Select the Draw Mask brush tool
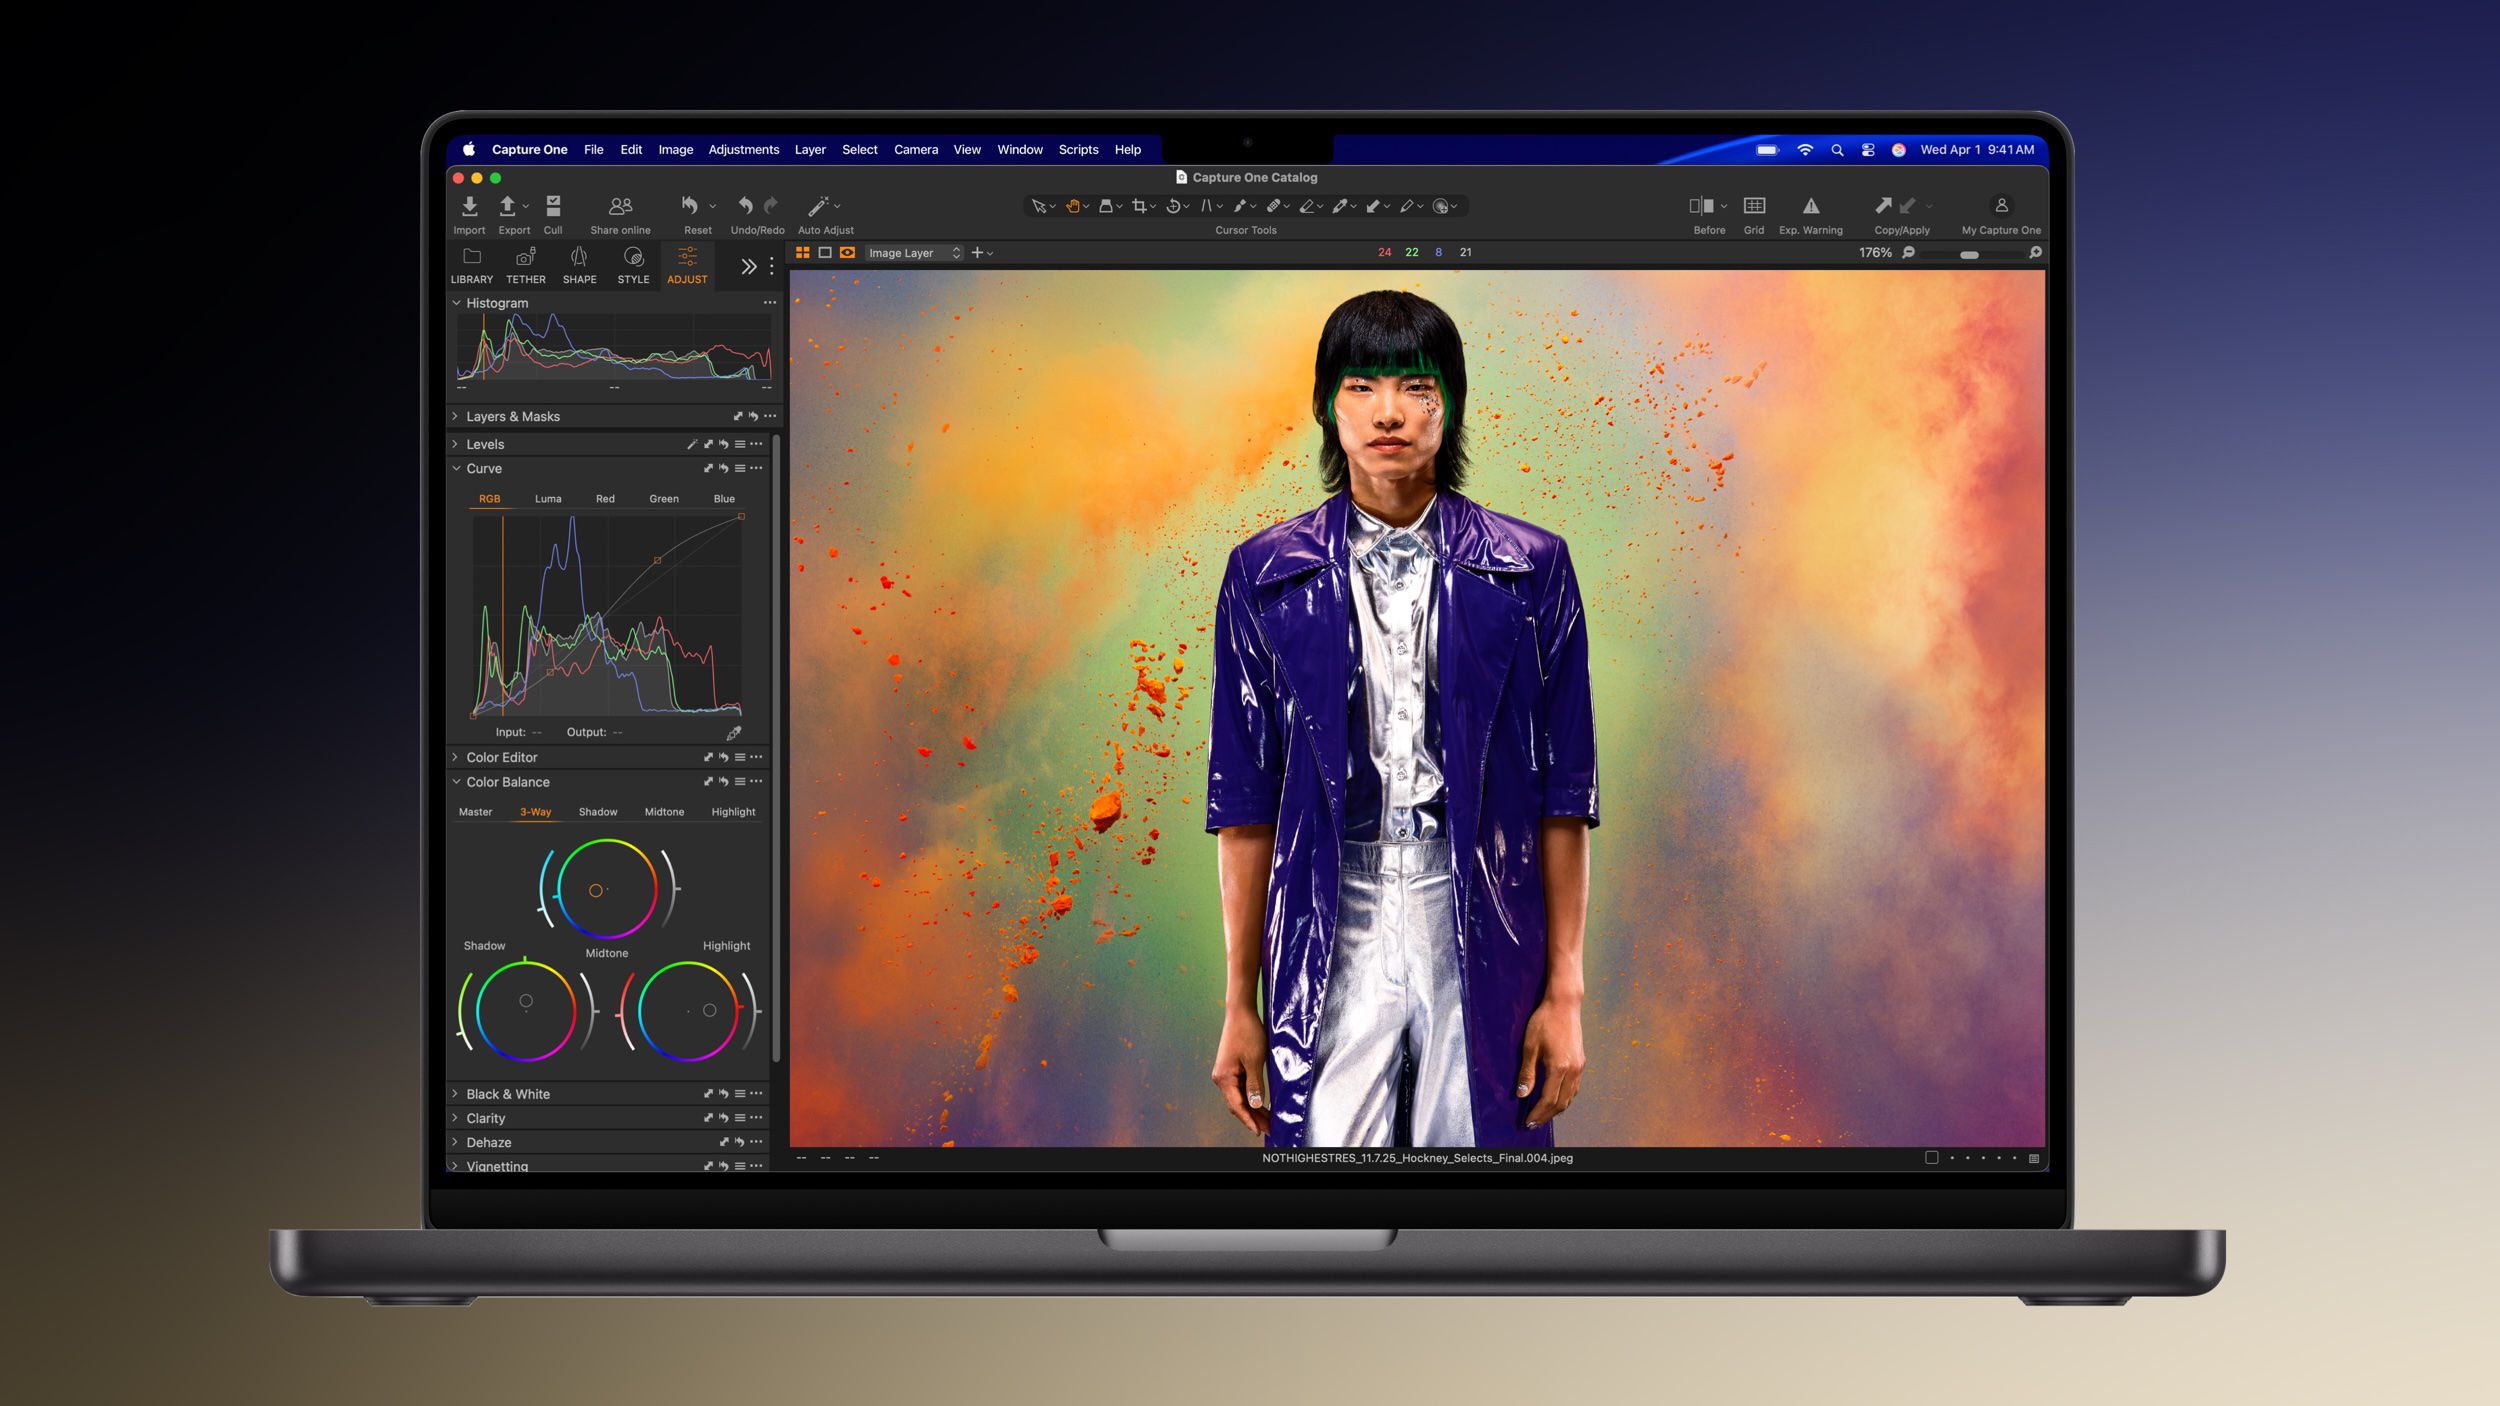 [1240, 206]
